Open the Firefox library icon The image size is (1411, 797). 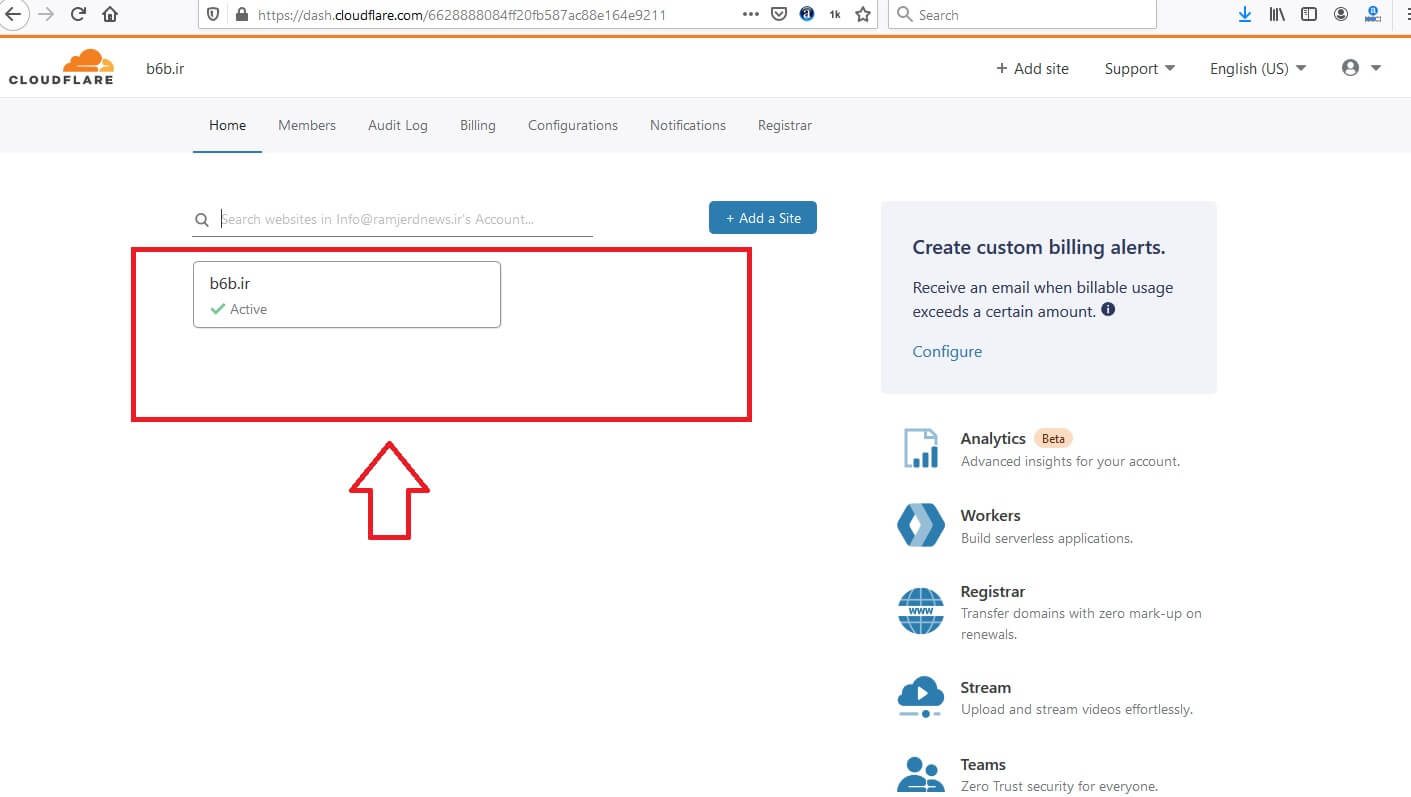(1277, 15)
